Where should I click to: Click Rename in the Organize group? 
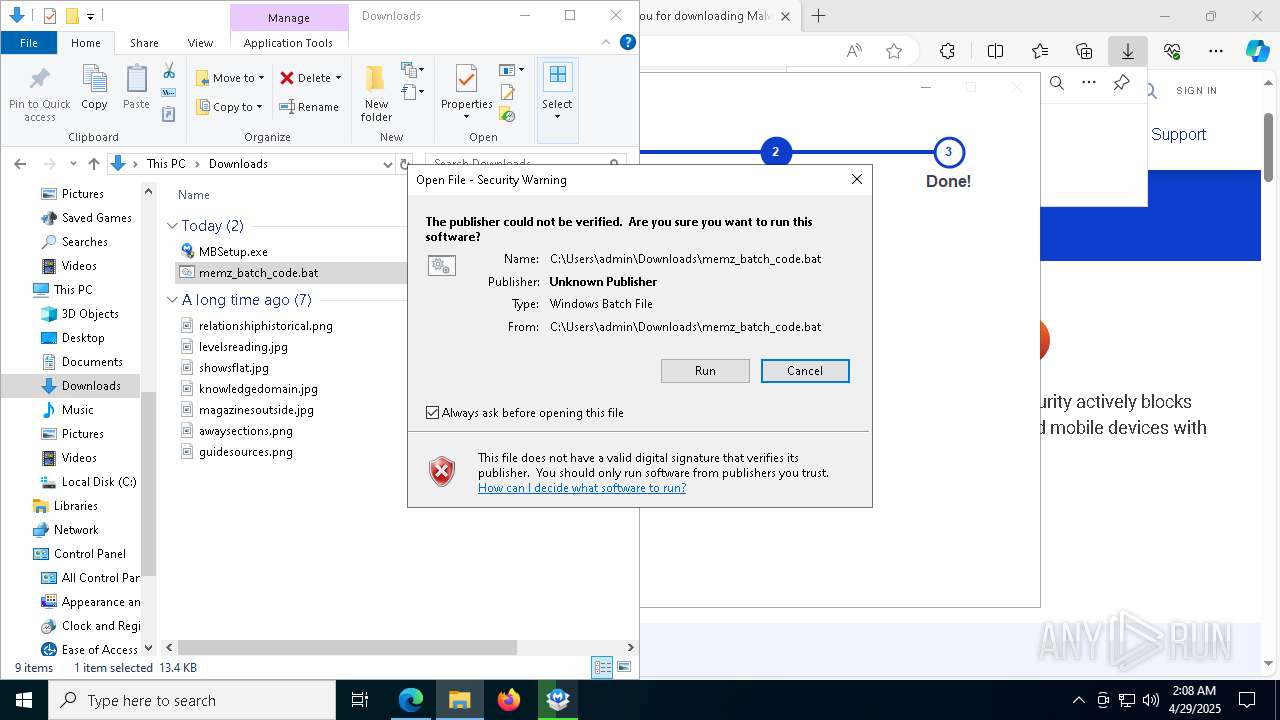[309, 107]
